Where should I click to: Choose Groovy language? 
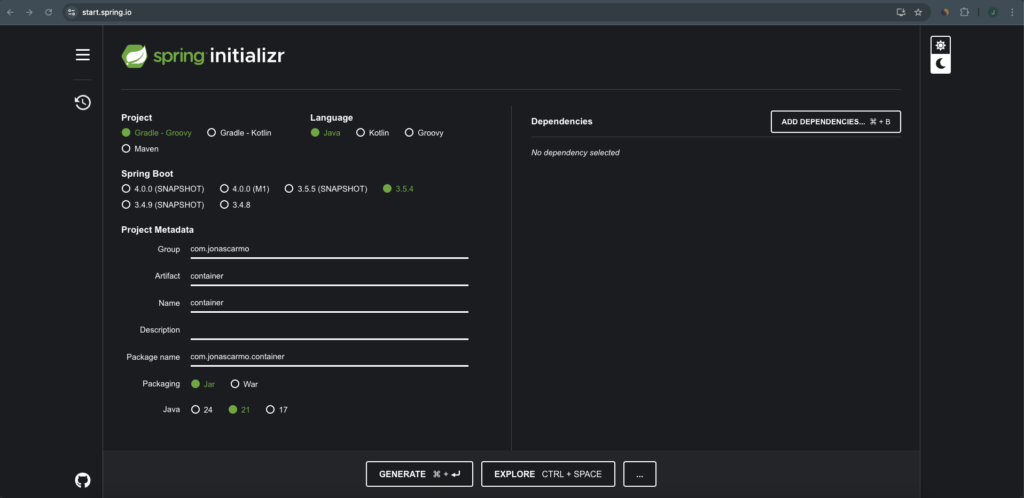click(424, 132)
